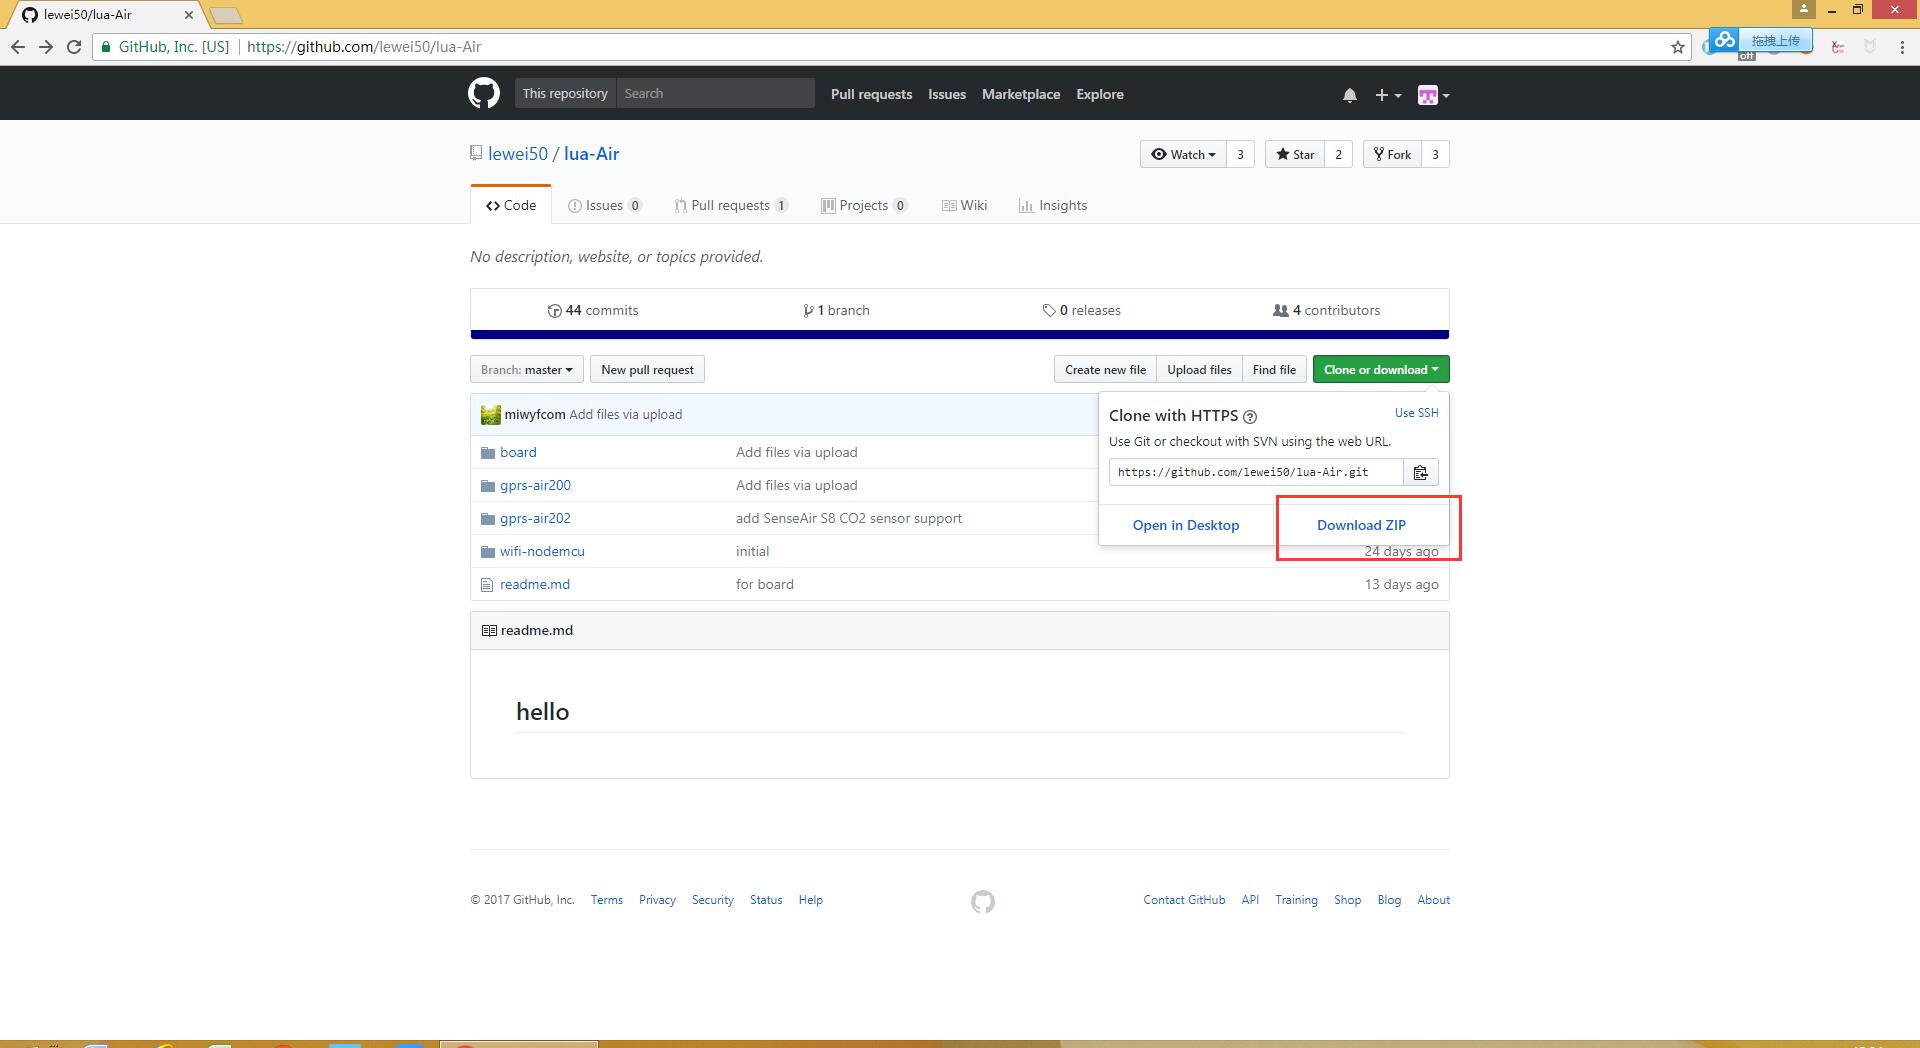The width and height of the screenshot is (1920, 1048).
Task: Open Marketplace in the header
Action: [1021, 94]
